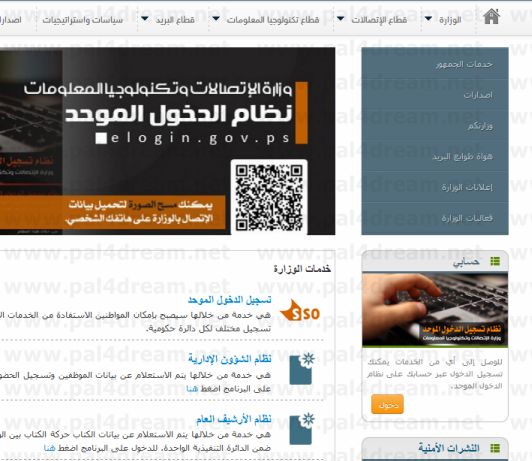The width and height of the screenshot is (532, 461).
Task: Click the green list icon beside النشرات الأمنية
Action: click(x=495, y=448)
